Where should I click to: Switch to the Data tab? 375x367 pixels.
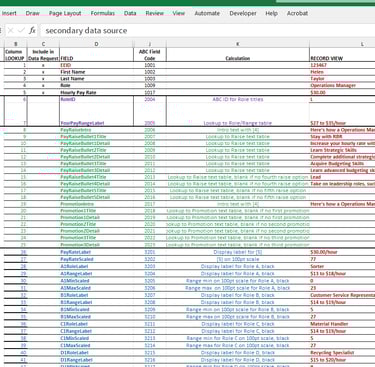130,13
